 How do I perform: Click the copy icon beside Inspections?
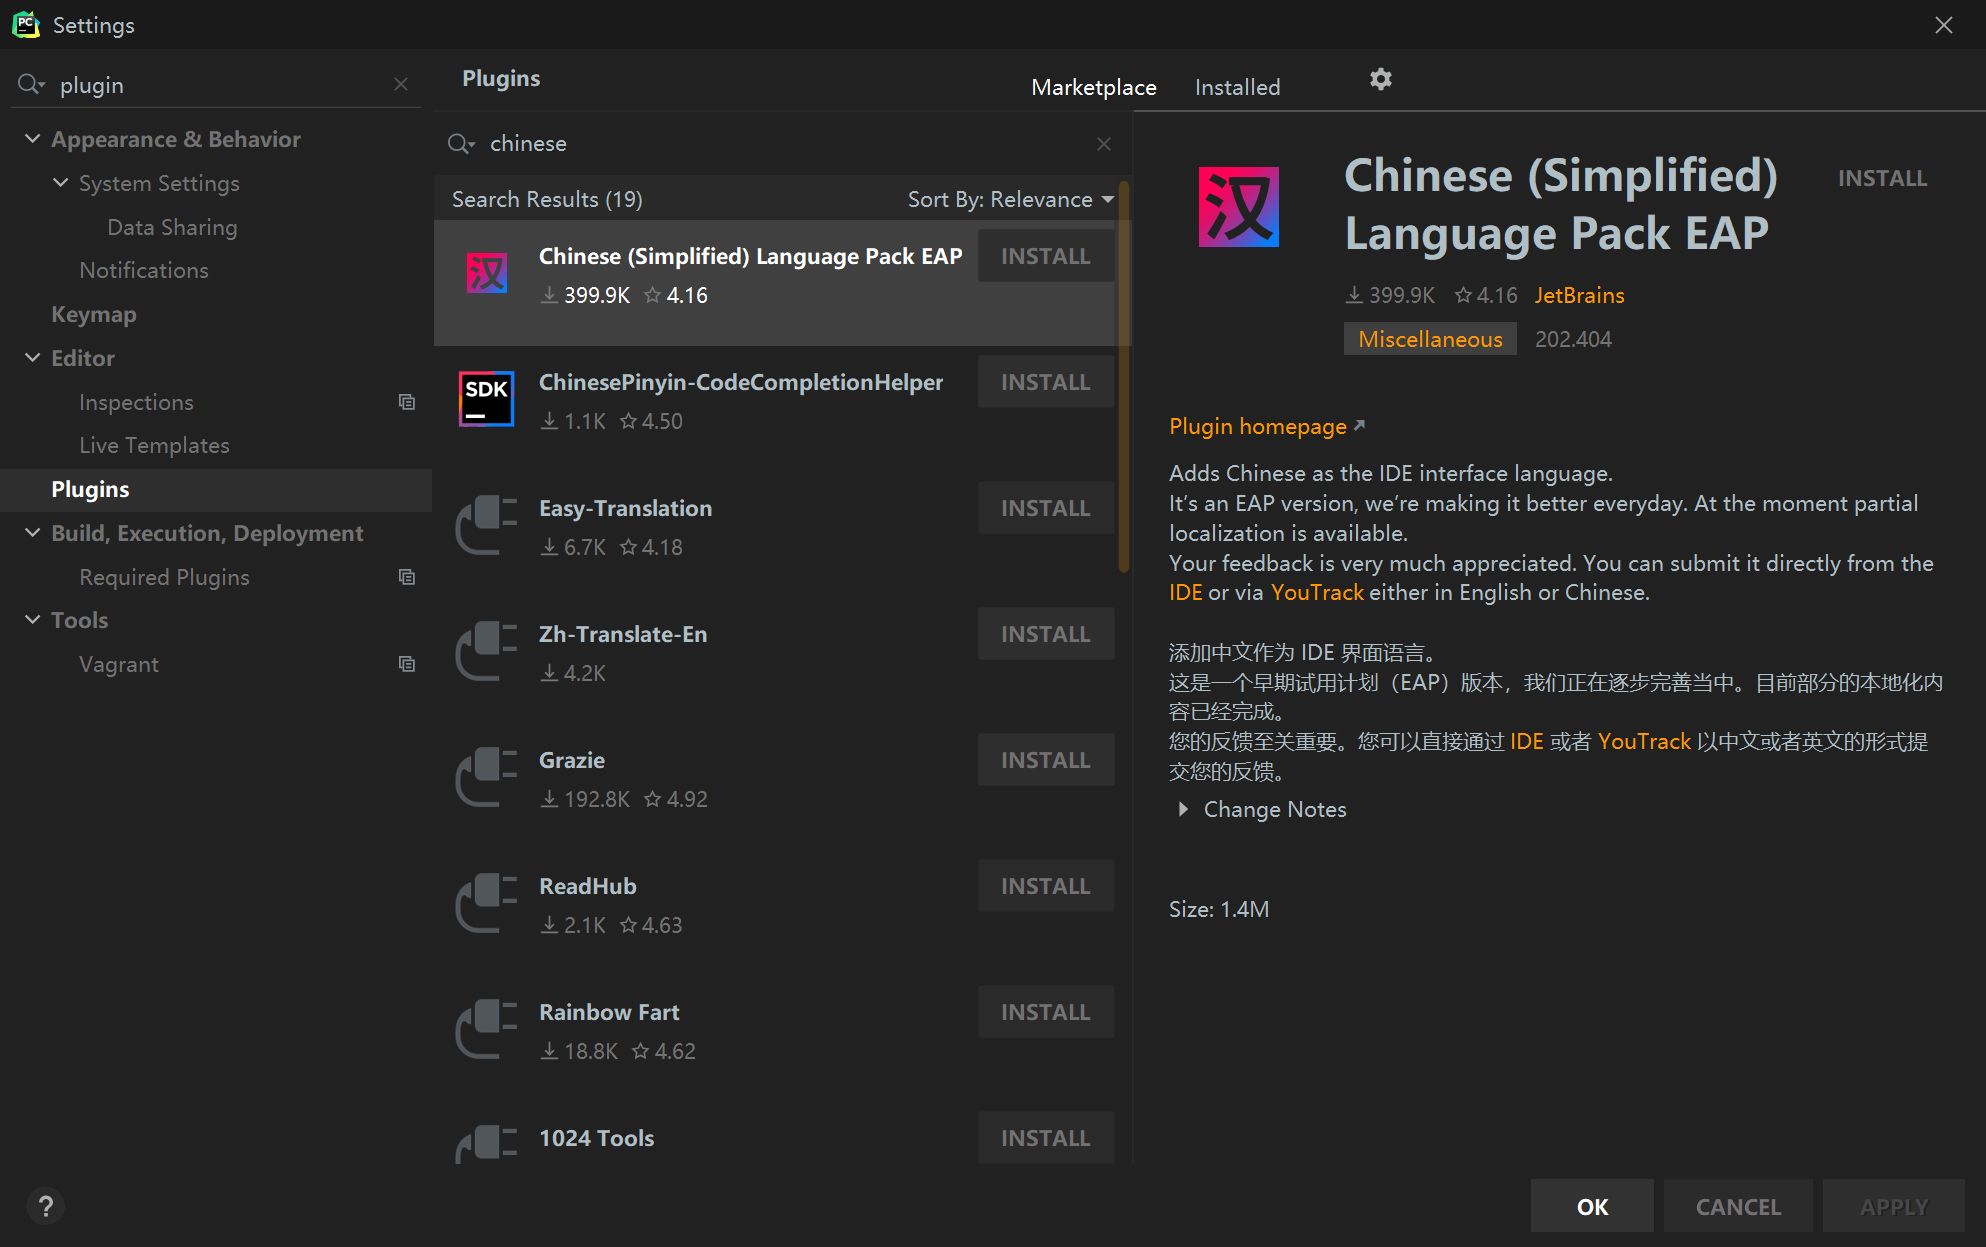coord(406,402)
